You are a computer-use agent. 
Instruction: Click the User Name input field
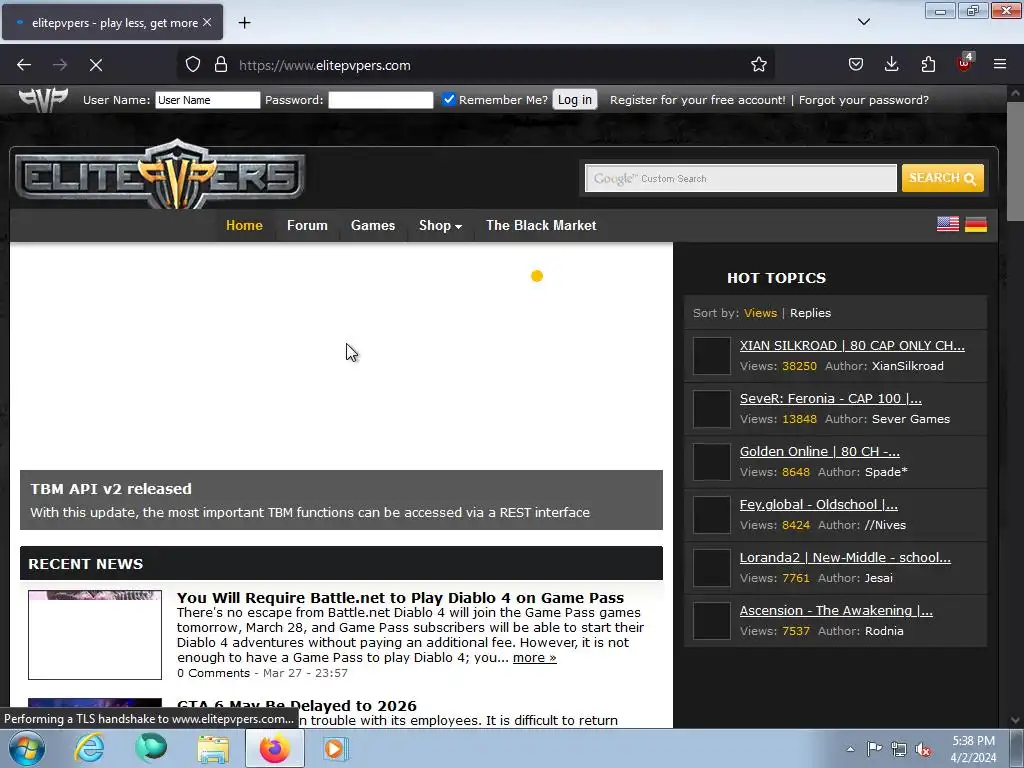207,100
